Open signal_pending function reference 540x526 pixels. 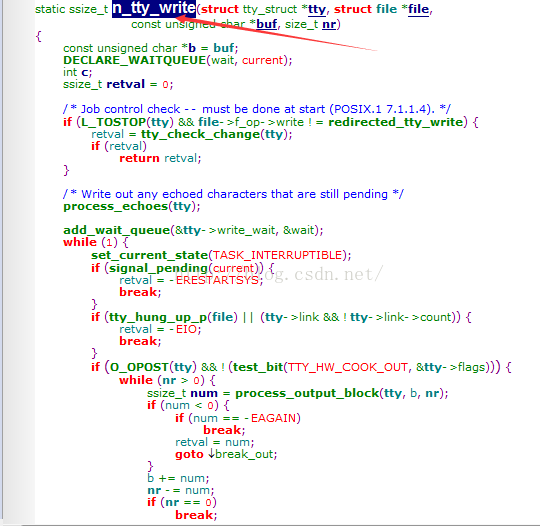[158, 268]
